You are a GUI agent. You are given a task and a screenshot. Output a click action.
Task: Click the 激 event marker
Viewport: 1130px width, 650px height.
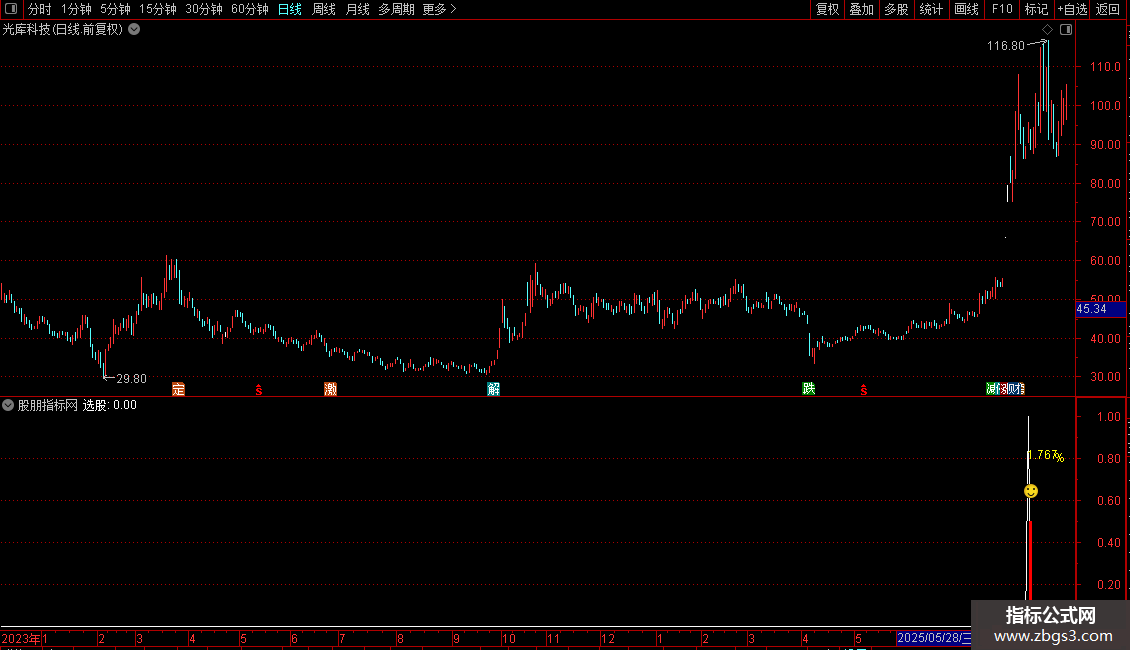click(330, 389)
